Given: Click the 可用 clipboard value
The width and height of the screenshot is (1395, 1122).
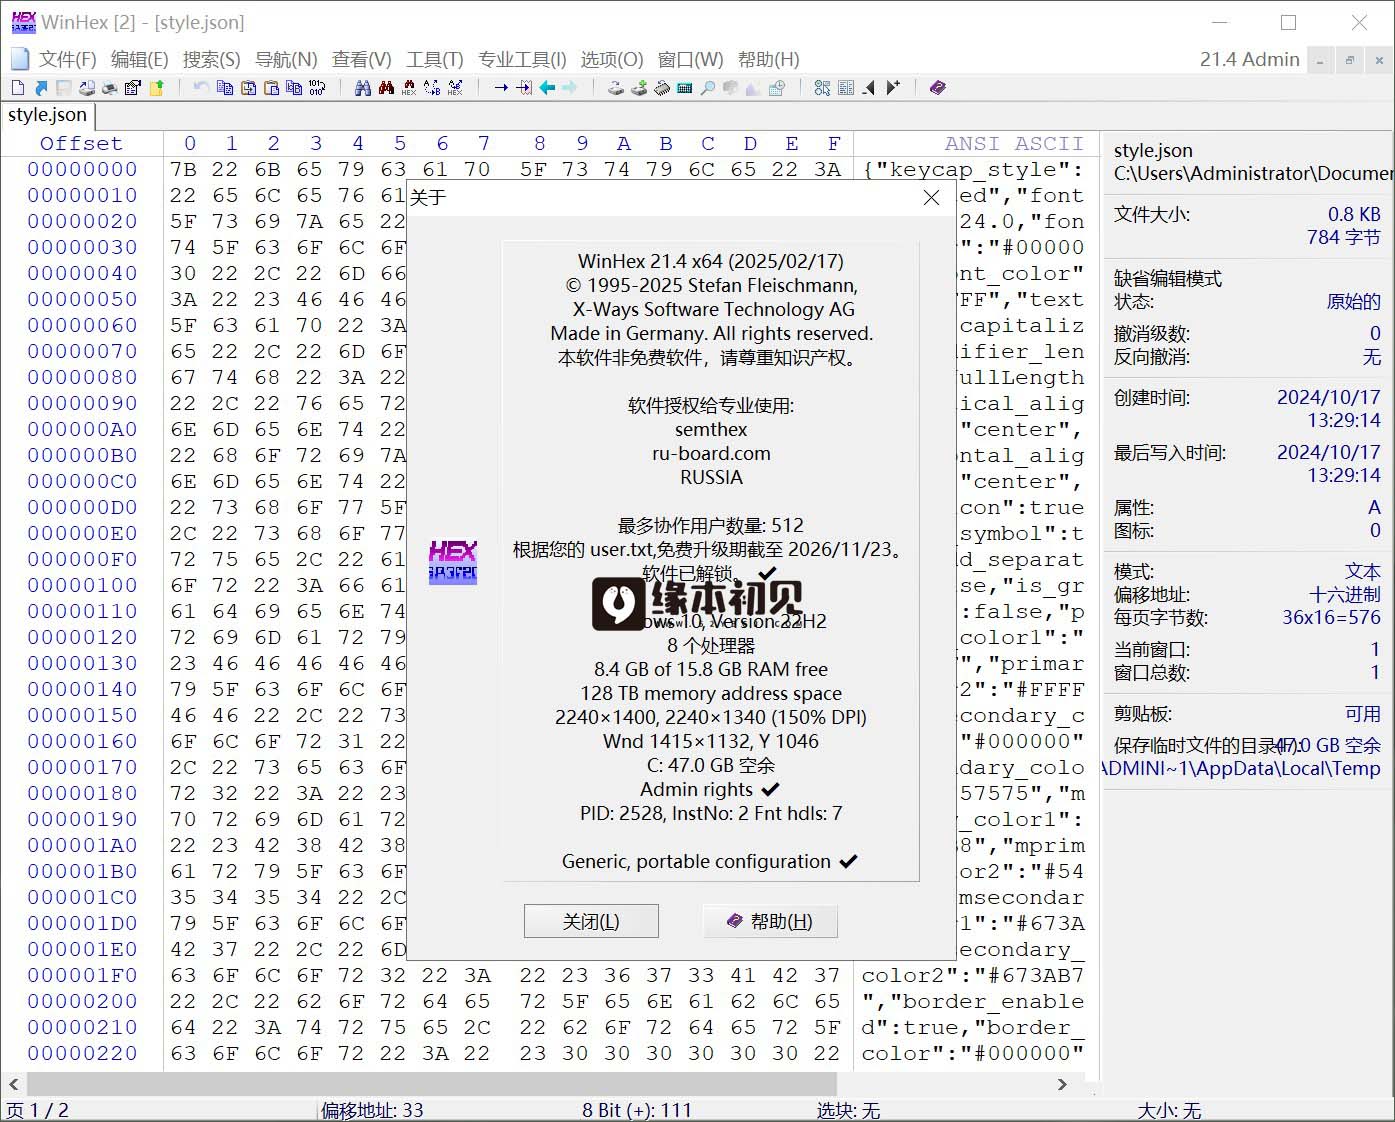Looking at the screenshot, I should (x=1363, y=714).
